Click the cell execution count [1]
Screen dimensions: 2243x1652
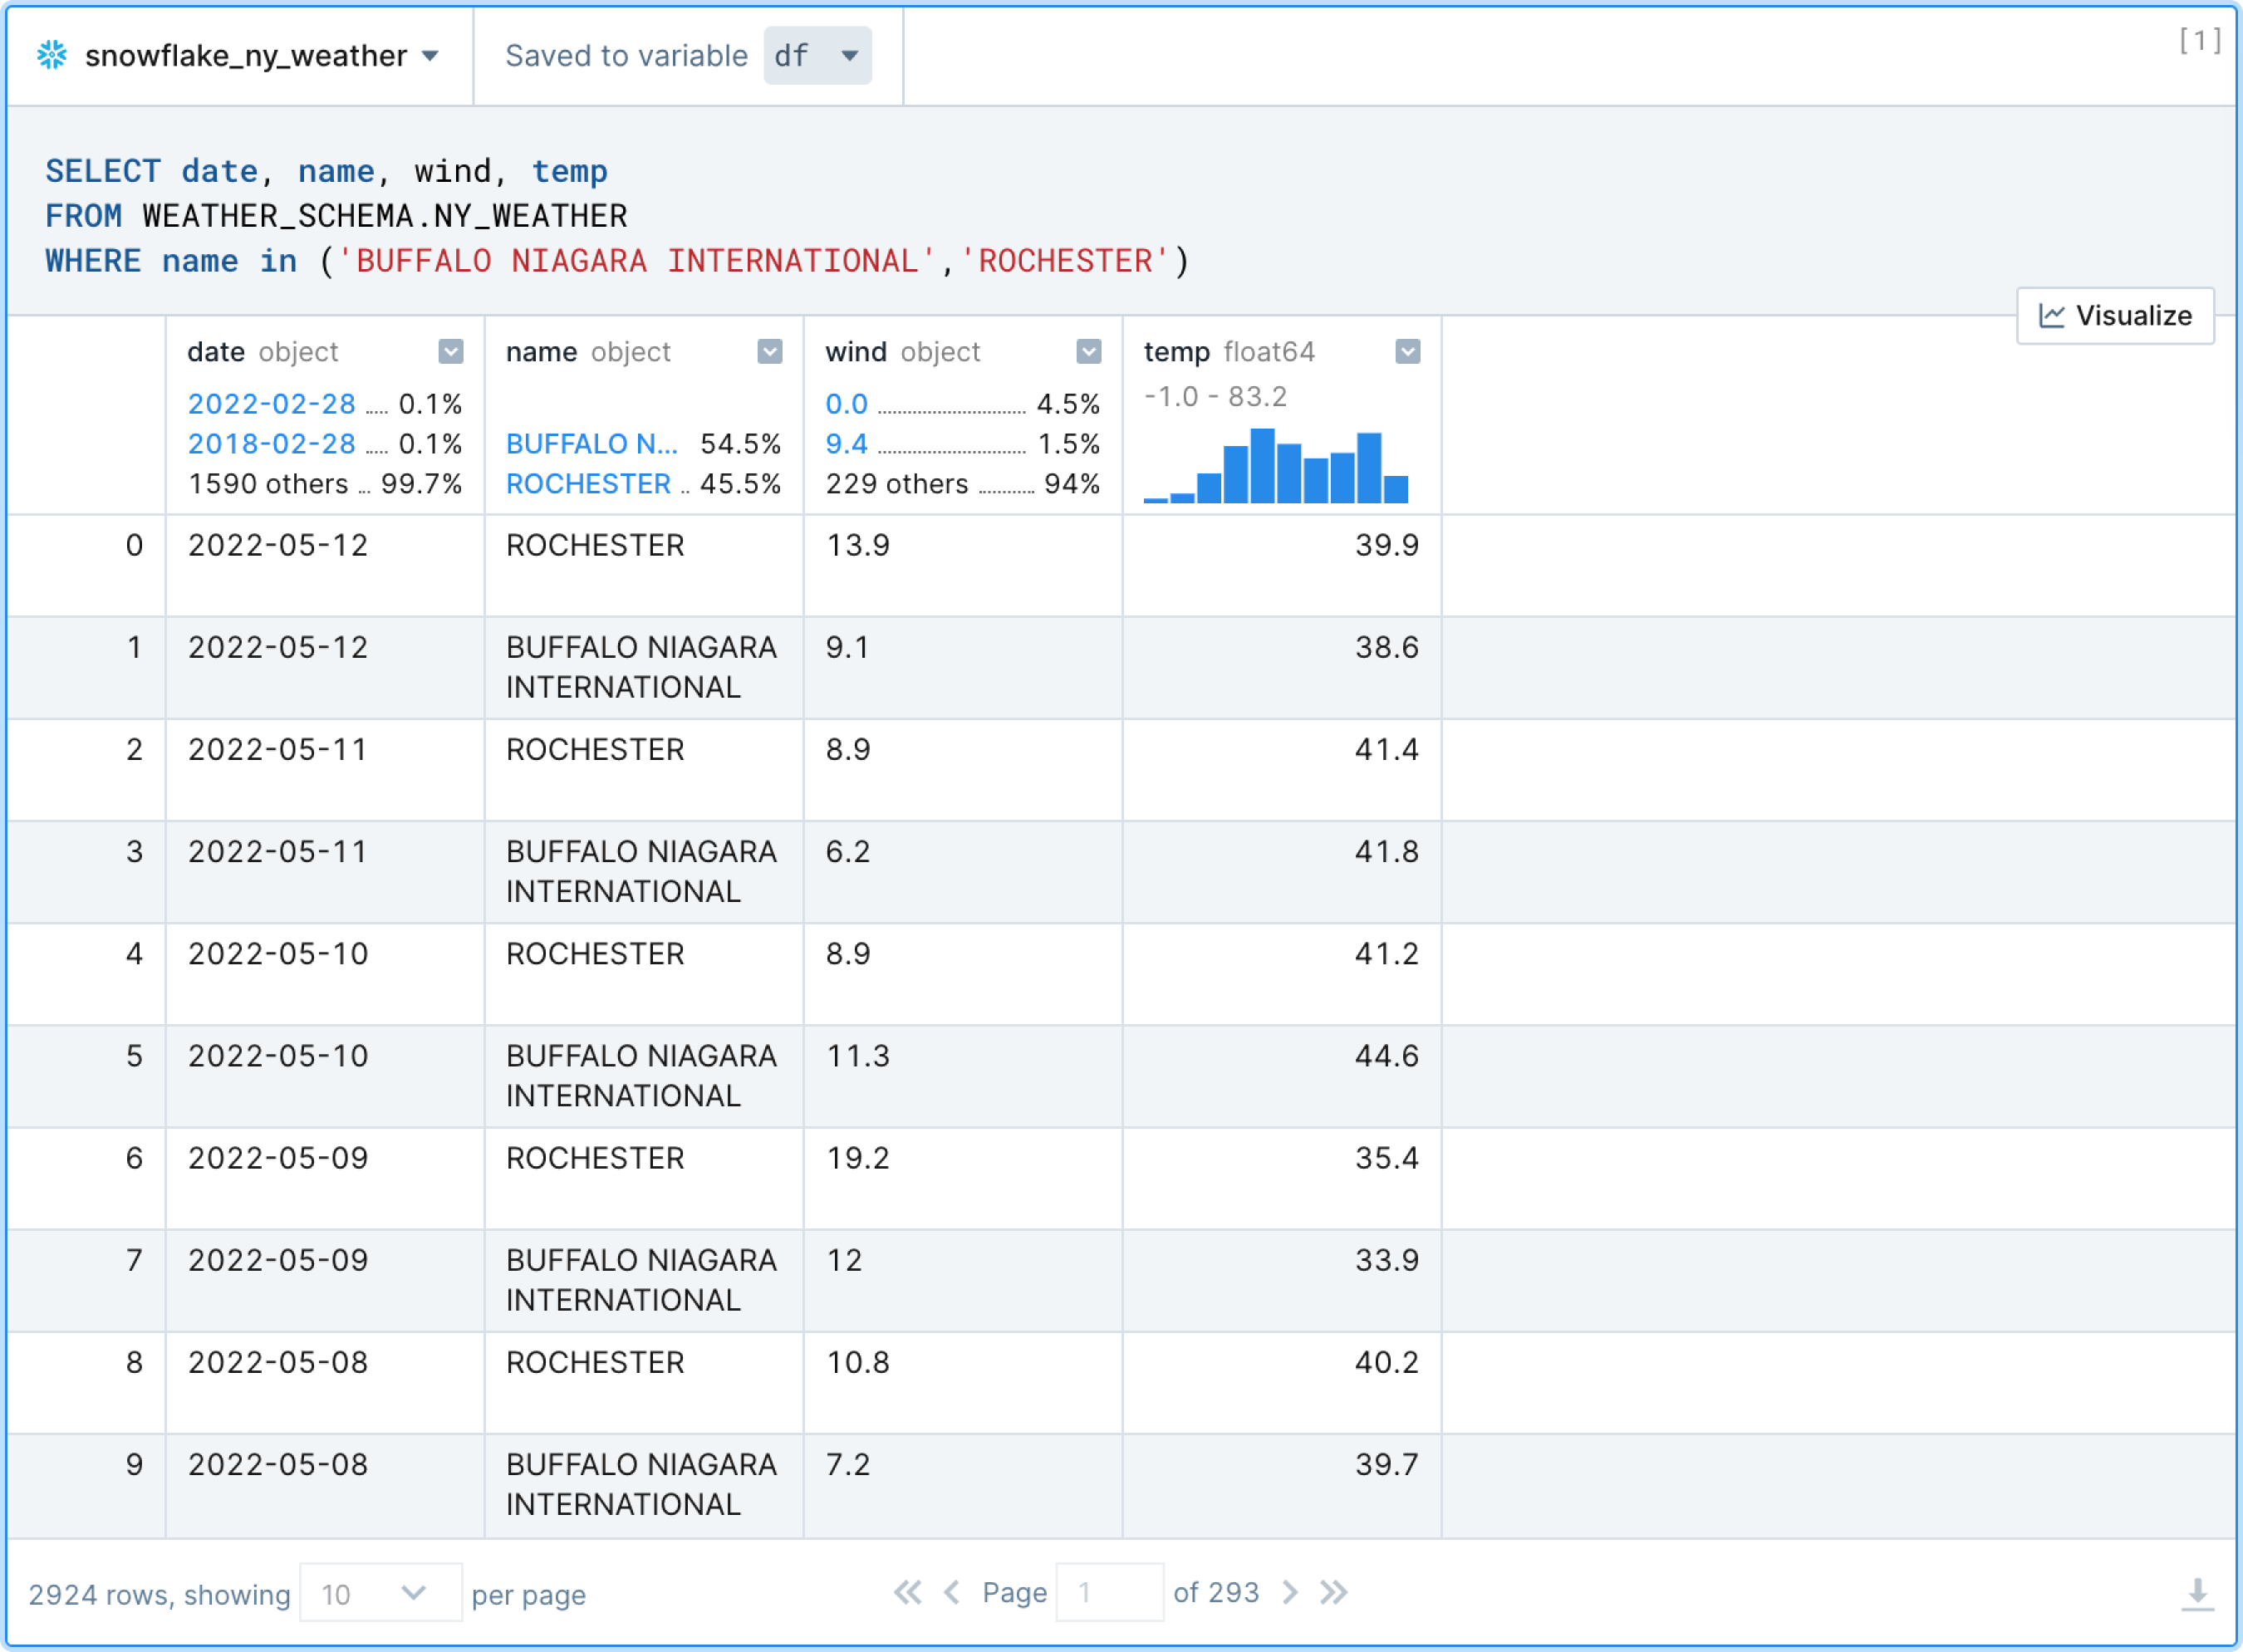[x=2200, y=40]
